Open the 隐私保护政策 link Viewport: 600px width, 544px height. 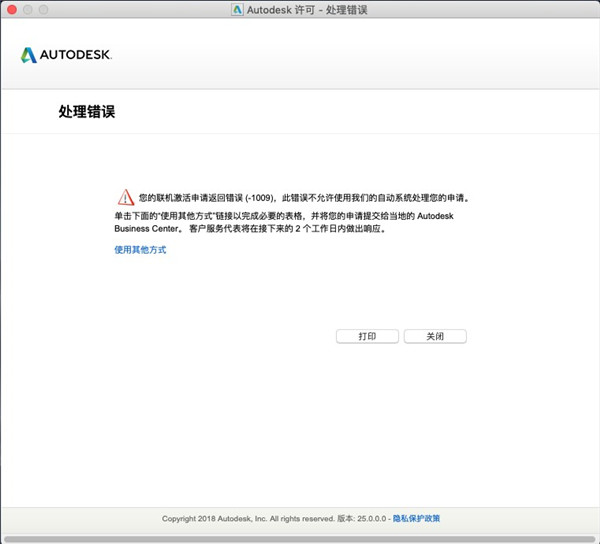[x=416, y=518]
